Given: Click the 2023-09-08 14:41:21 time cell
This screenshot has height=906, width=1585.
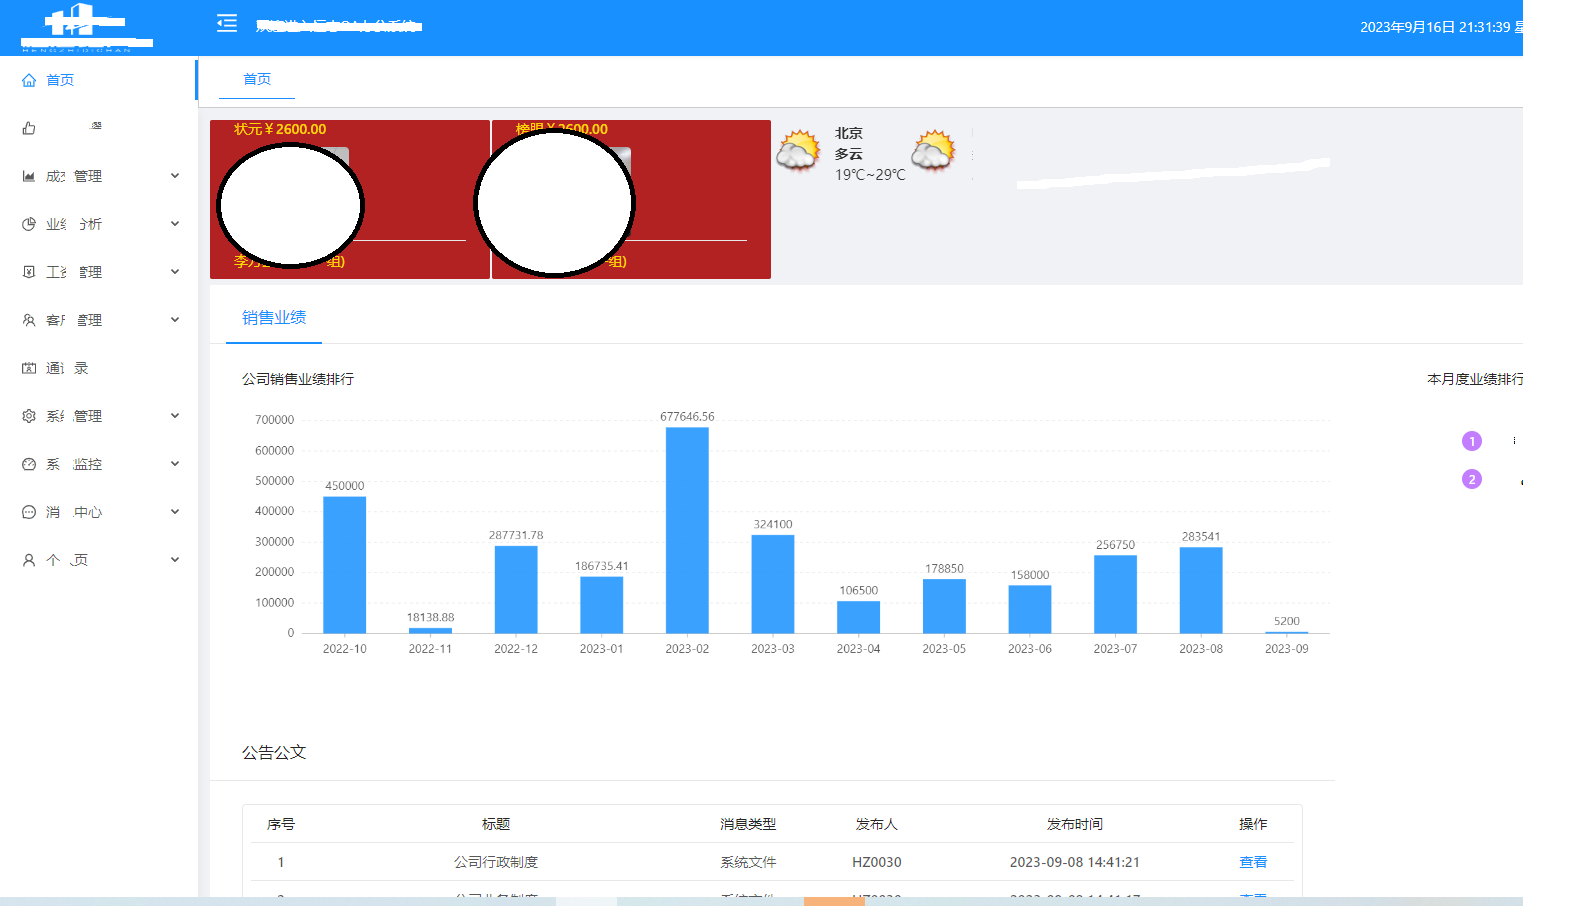Looking at the screenshot, I should tap(1075, 862).
